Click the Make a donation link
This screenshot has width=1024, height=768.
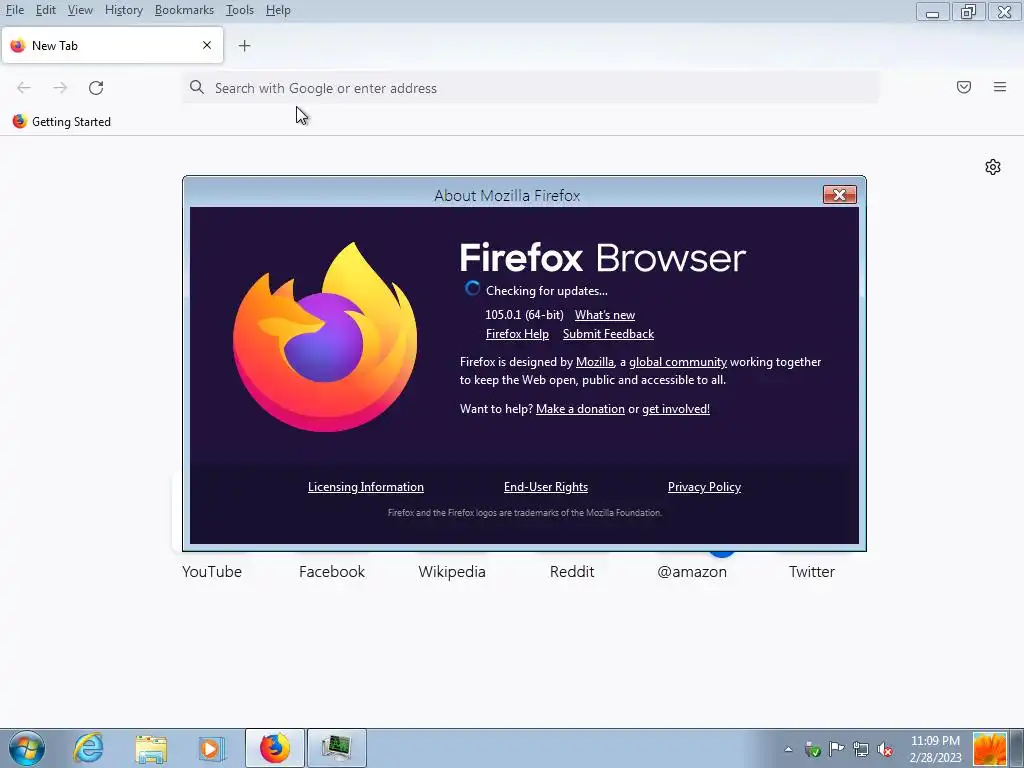coord(580,409)
